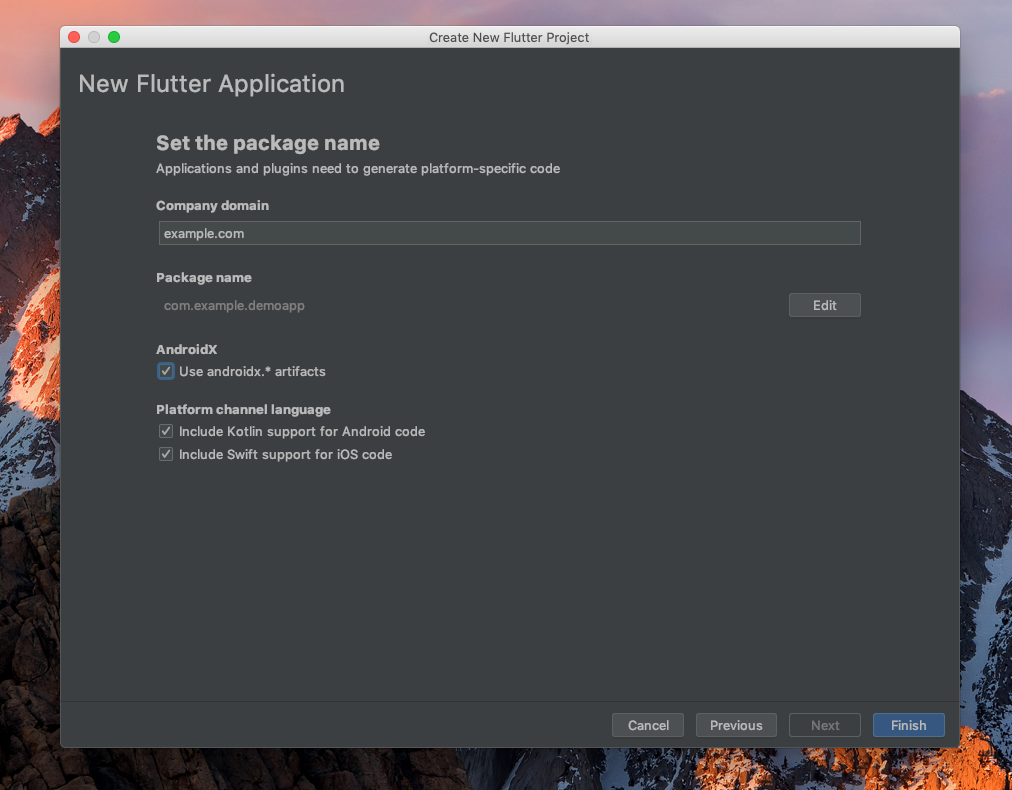1012x790 pixels.
Task: Click the Finish button to create project
Action: [908, 725]
